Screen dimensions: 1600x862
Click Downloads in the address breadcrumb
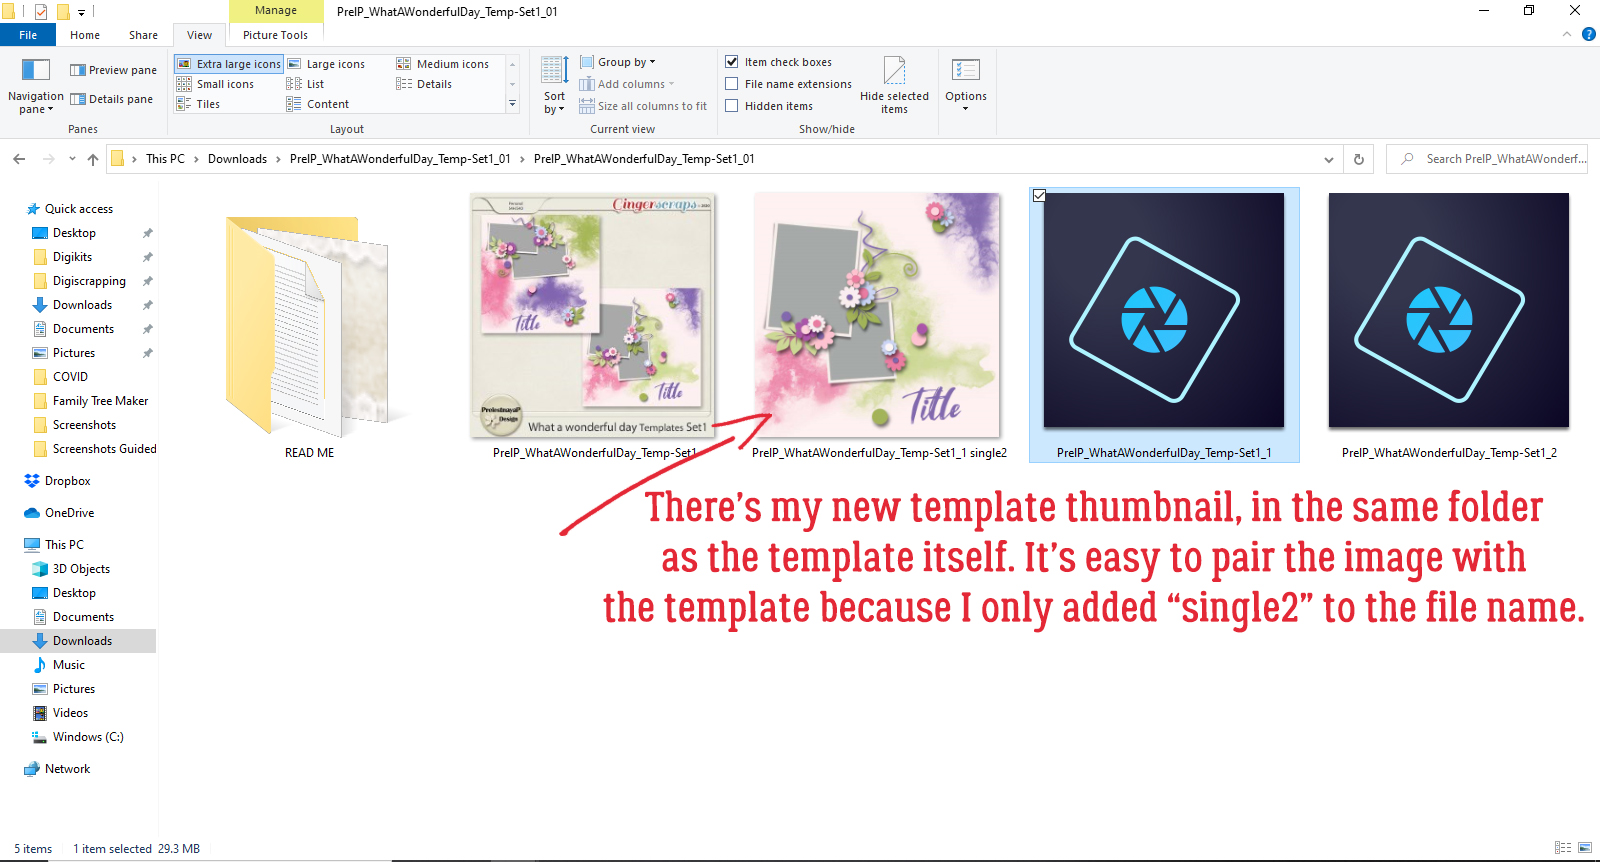pyautogui.click(x=237, y=159)
